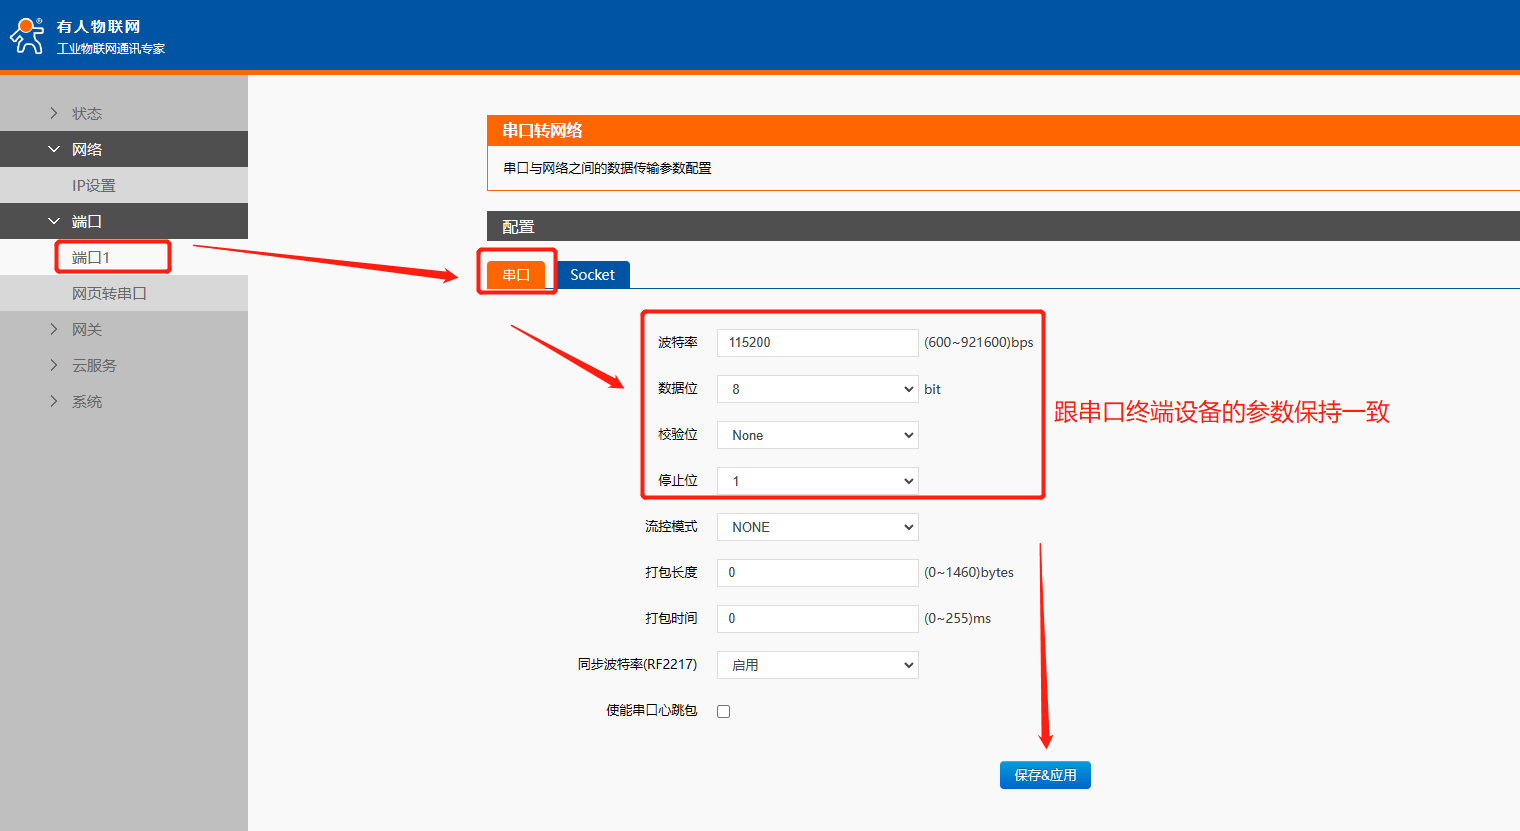Open the 流控模式 dropdown
This screenshot has height=831, width=1520.
tap(816, 527)
